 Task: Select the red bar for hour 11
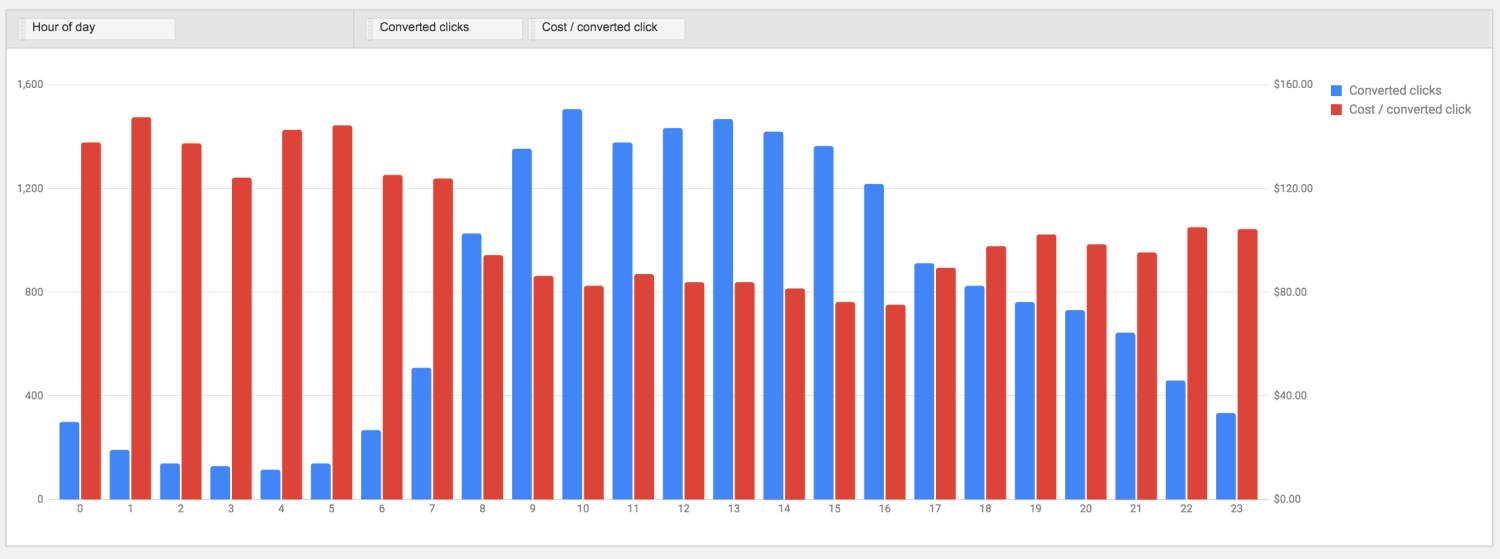click(644, 386)
